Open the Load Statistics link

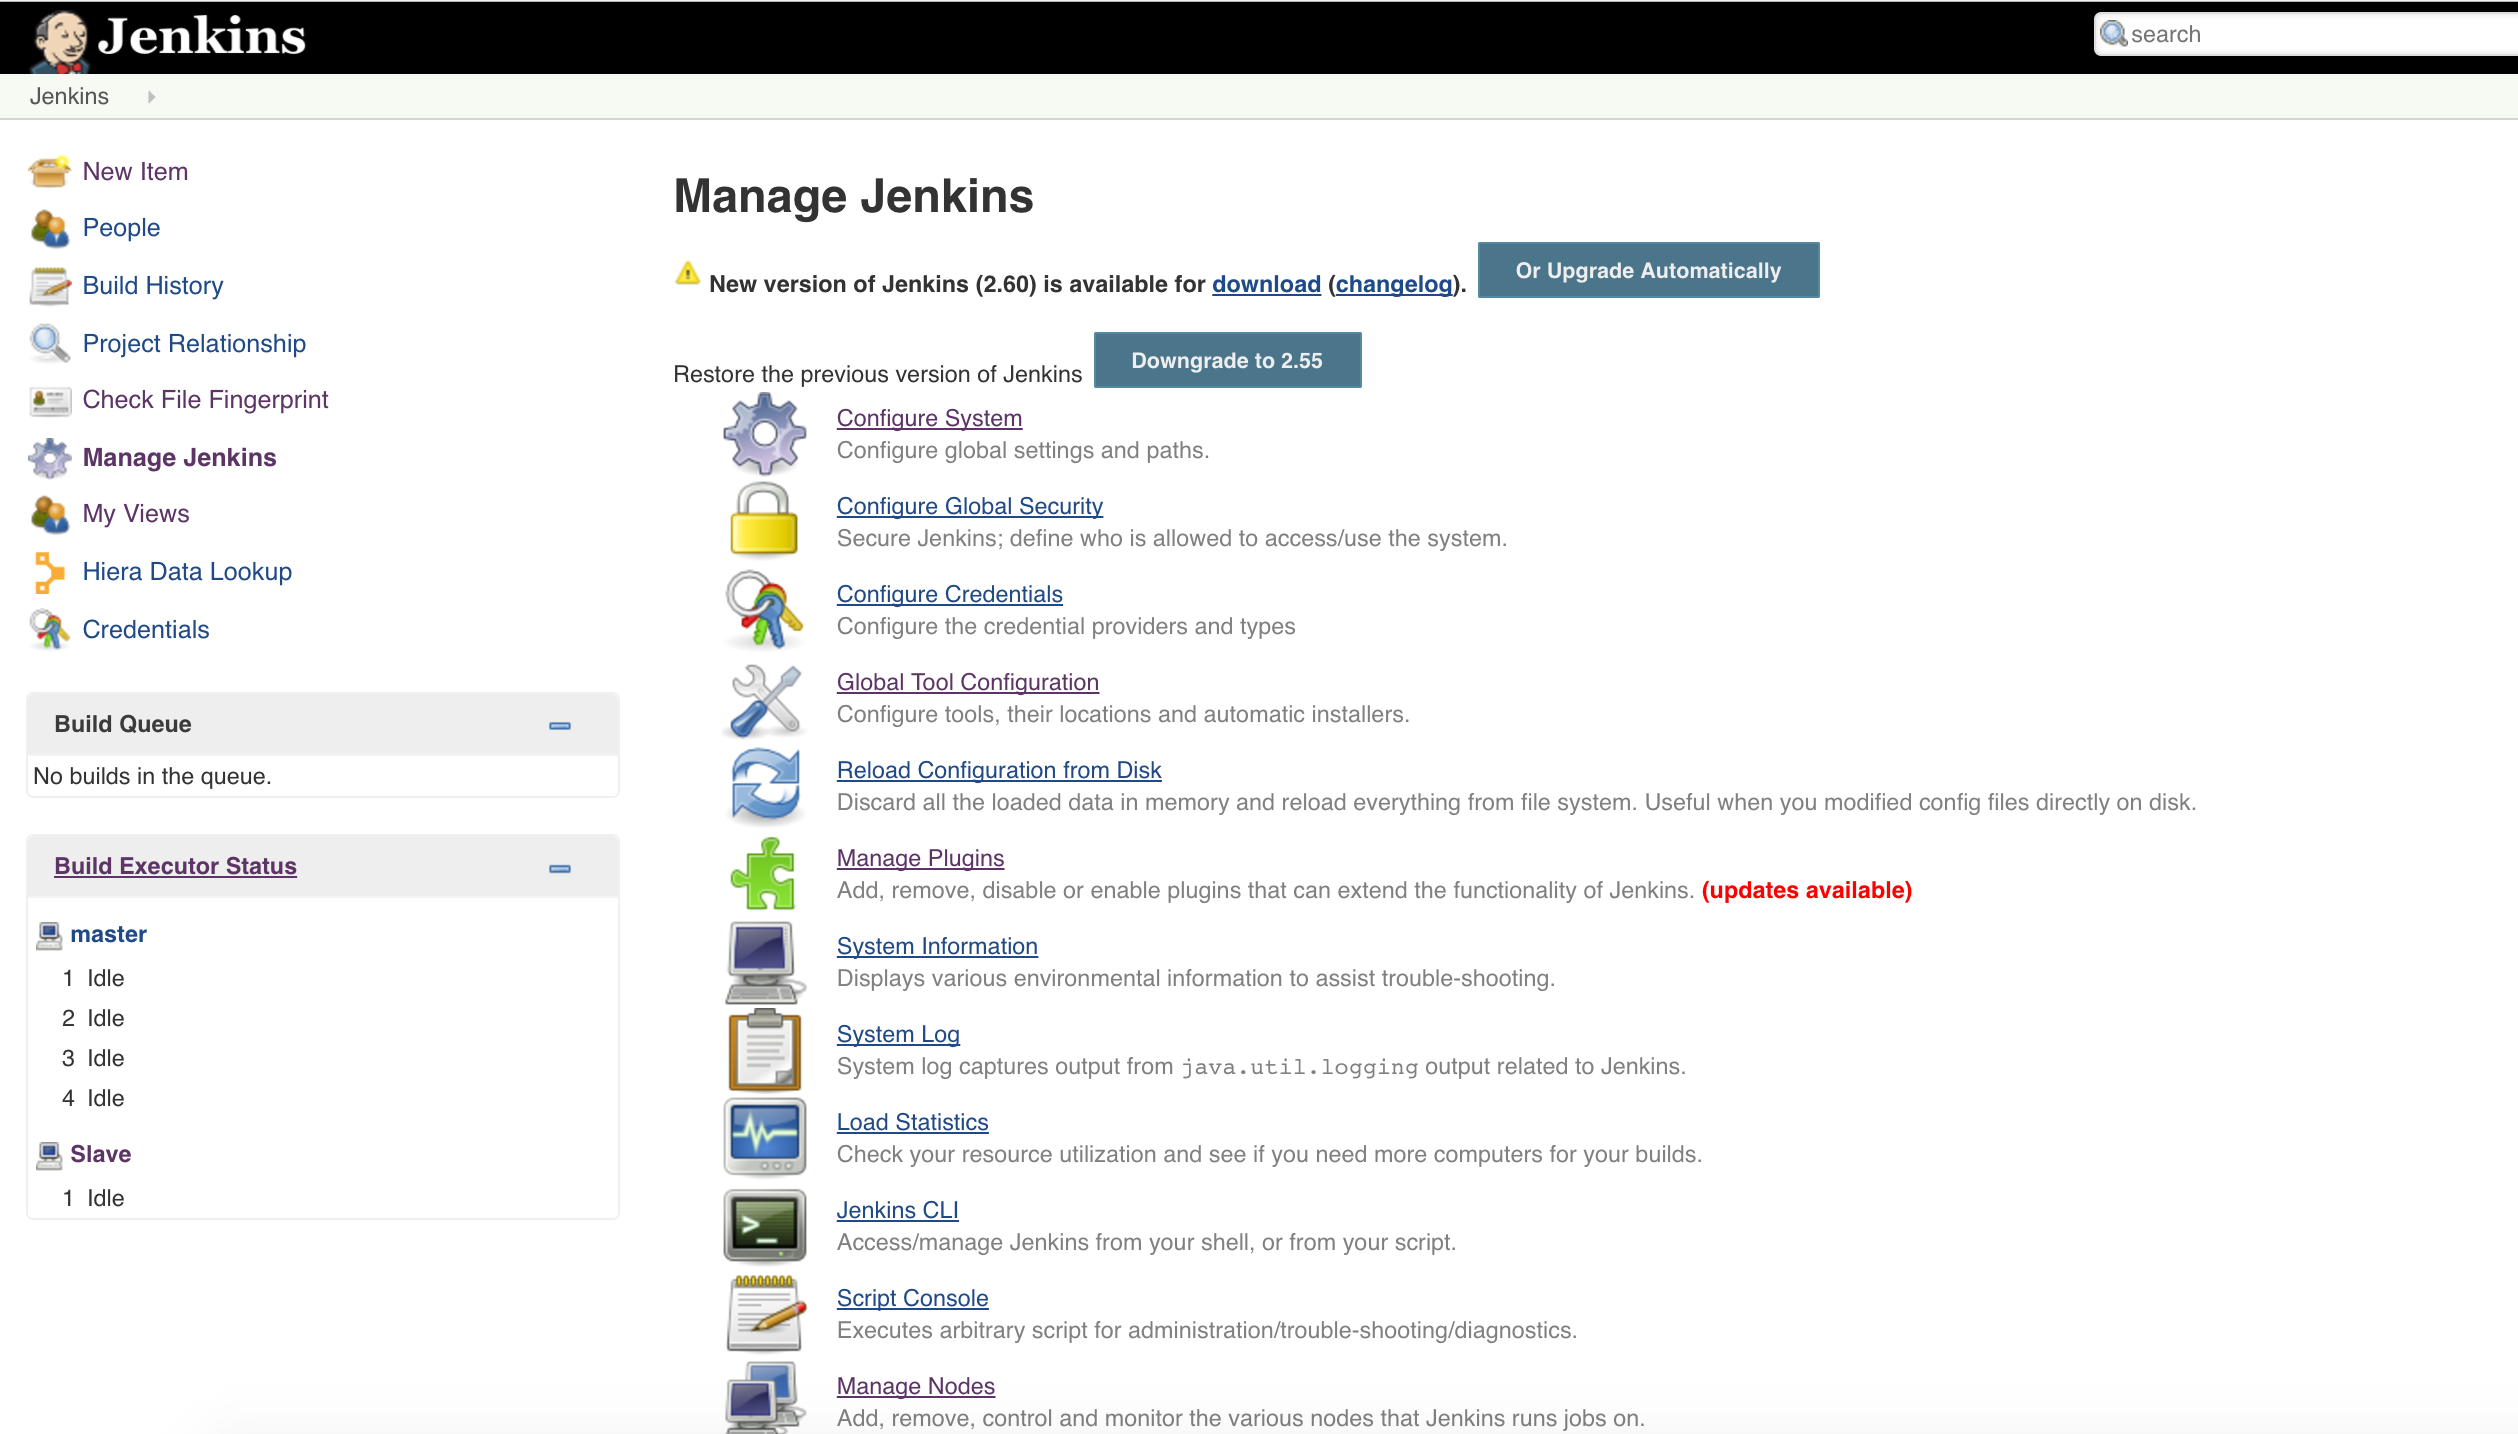912,1123
